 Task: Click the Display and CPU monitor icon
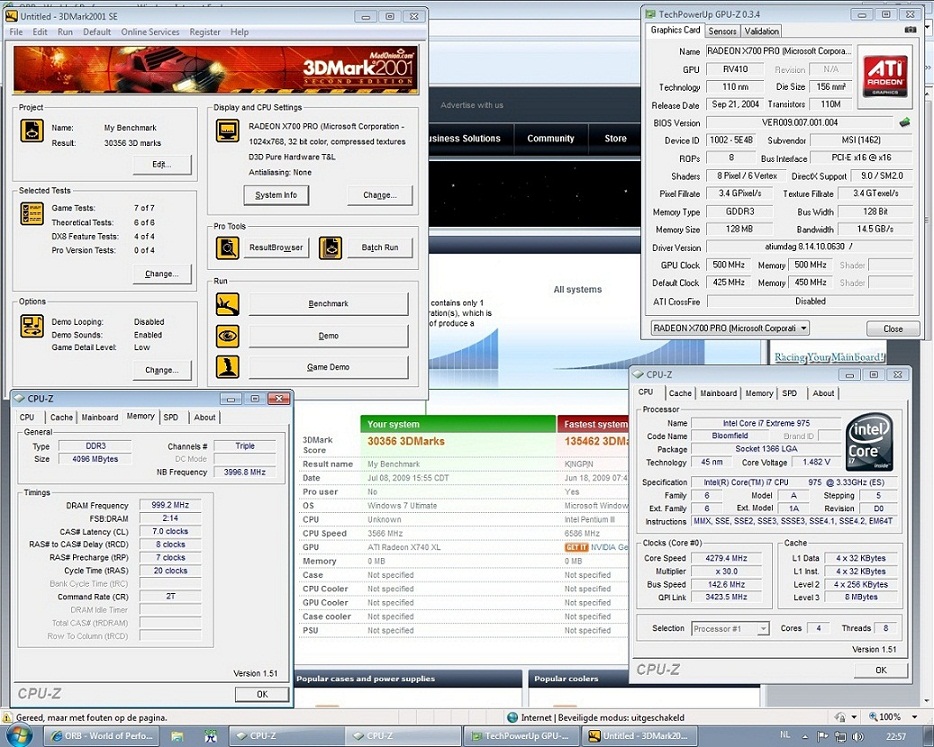(x=228, y=130)
